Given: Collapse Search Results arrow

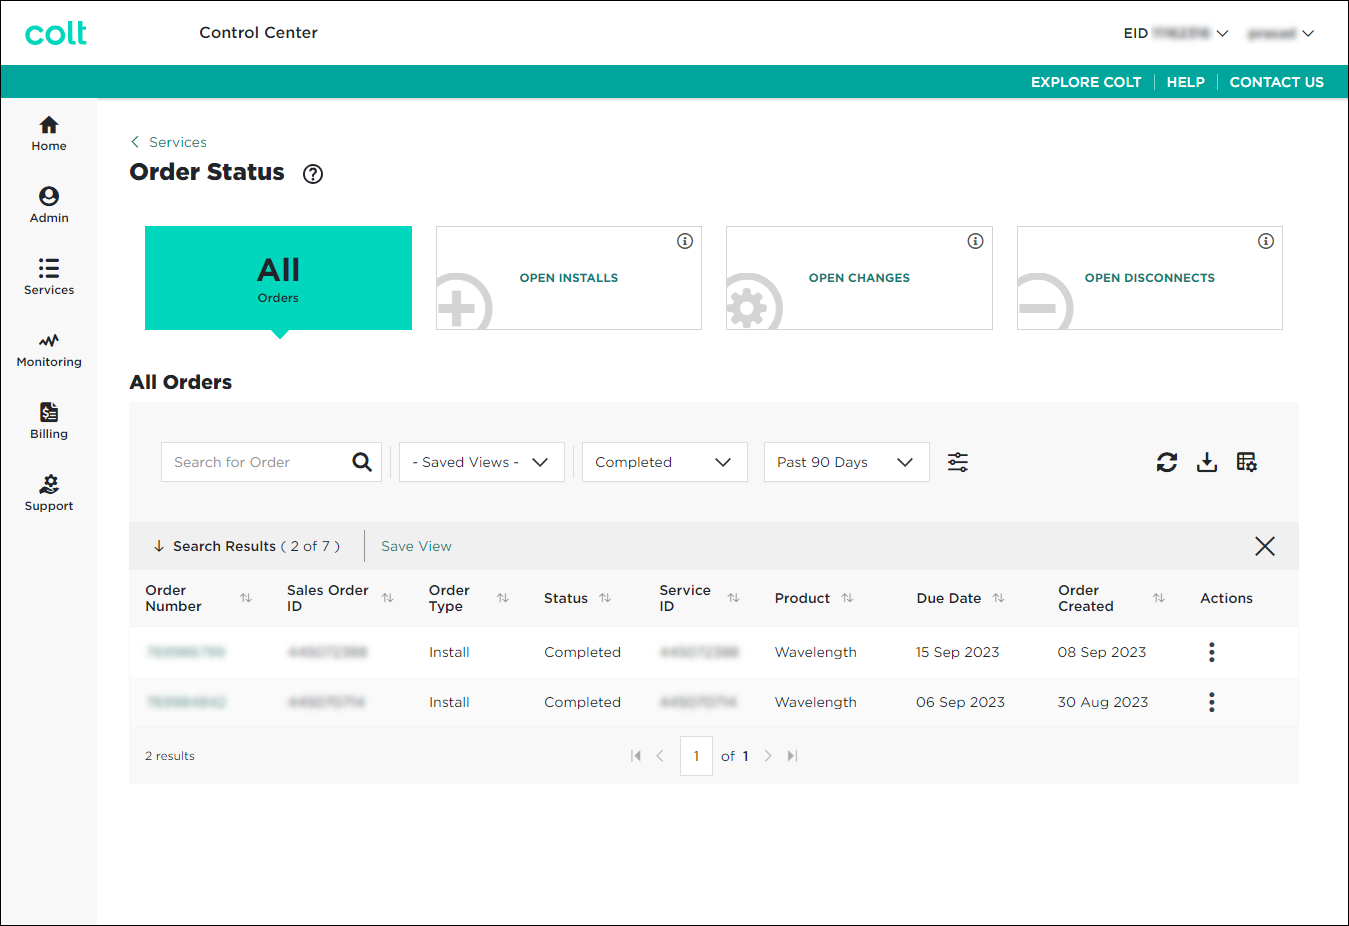Looking at the screenshot, I should tap(159, 546).
